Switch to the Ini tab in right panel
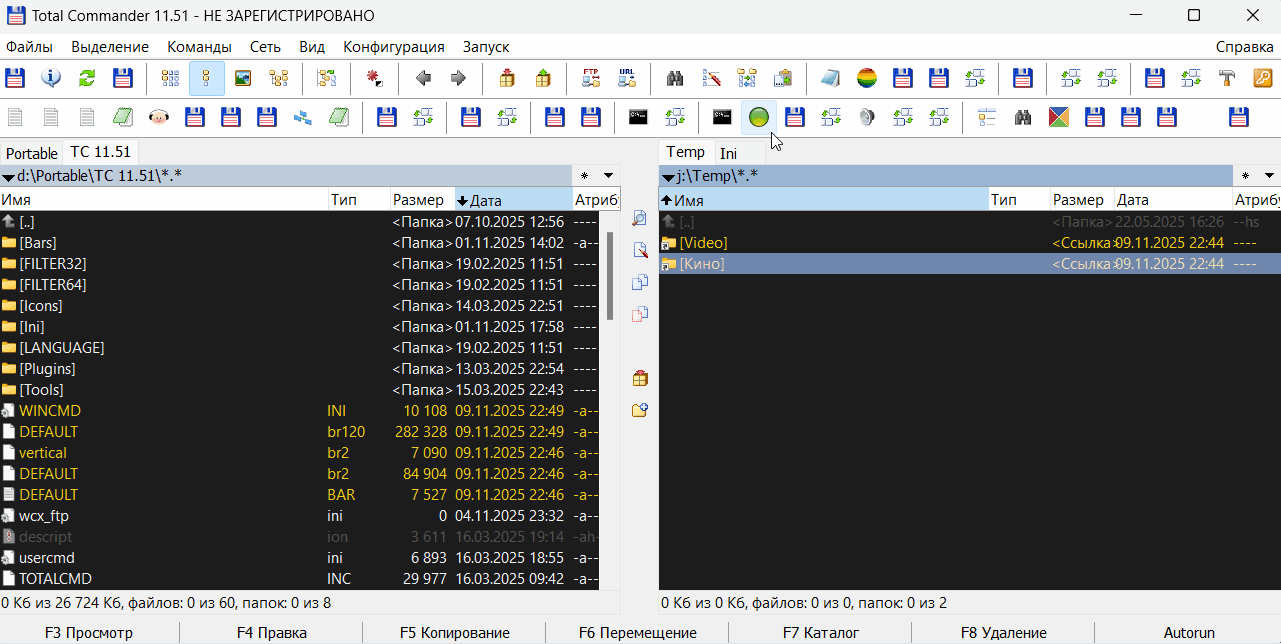The height and width of the screenshot is (644, 1281). click(x=728, y=153)
